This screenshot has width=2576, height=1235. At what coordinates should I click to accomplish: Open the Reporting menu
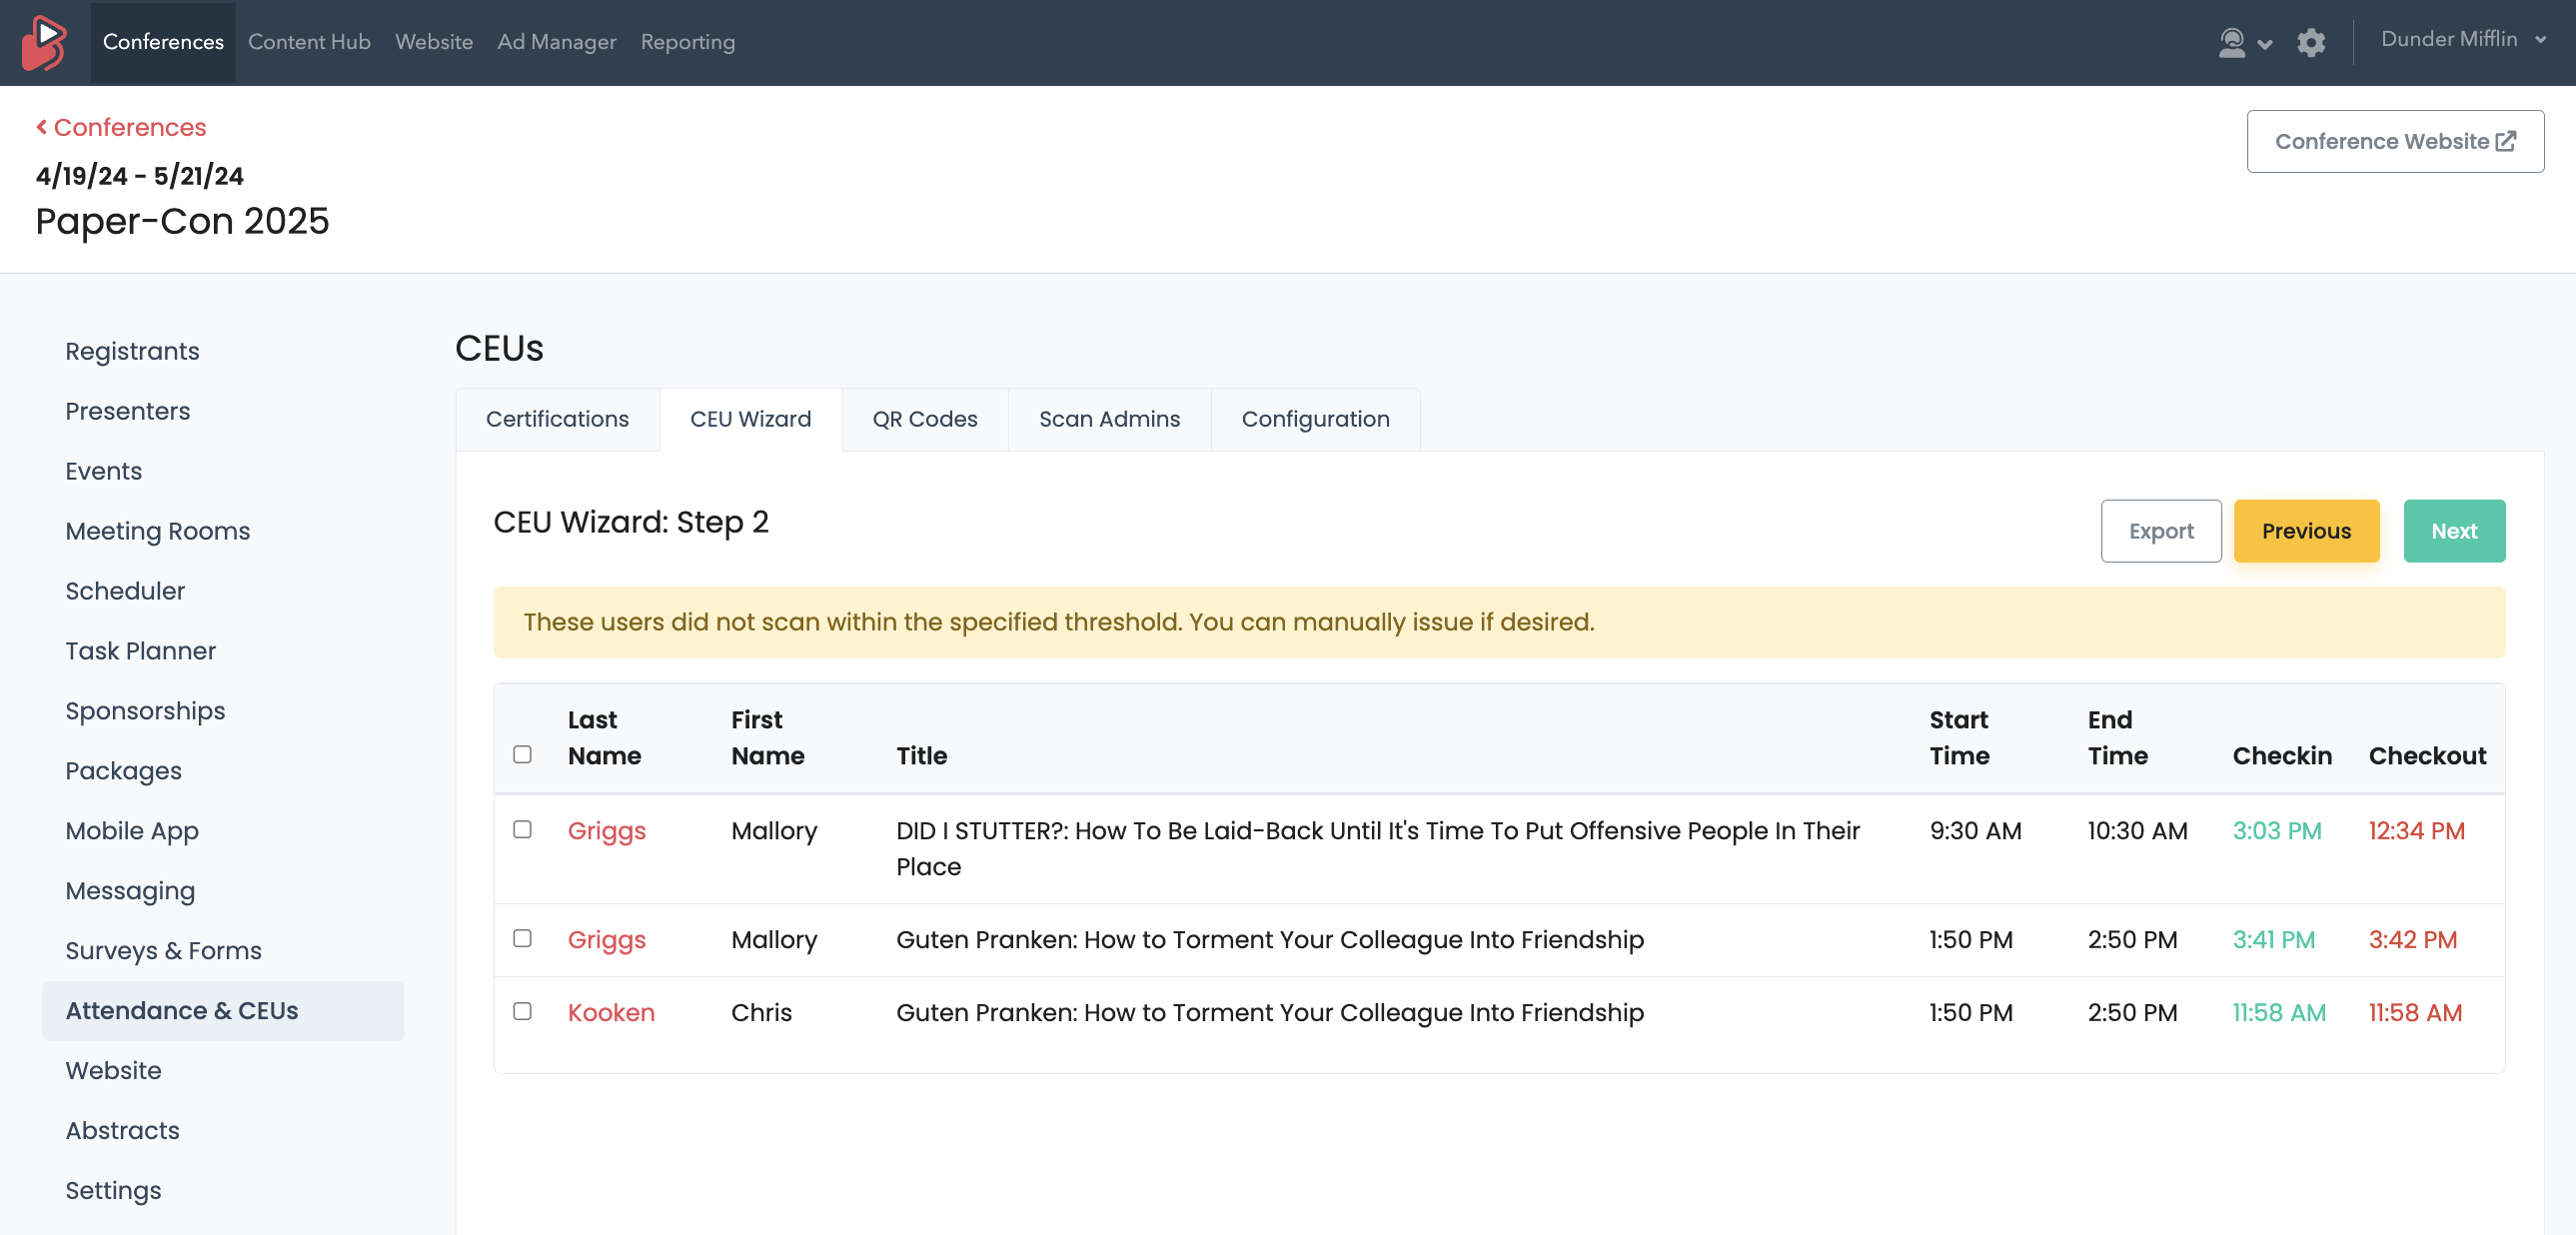pos(687,42)
